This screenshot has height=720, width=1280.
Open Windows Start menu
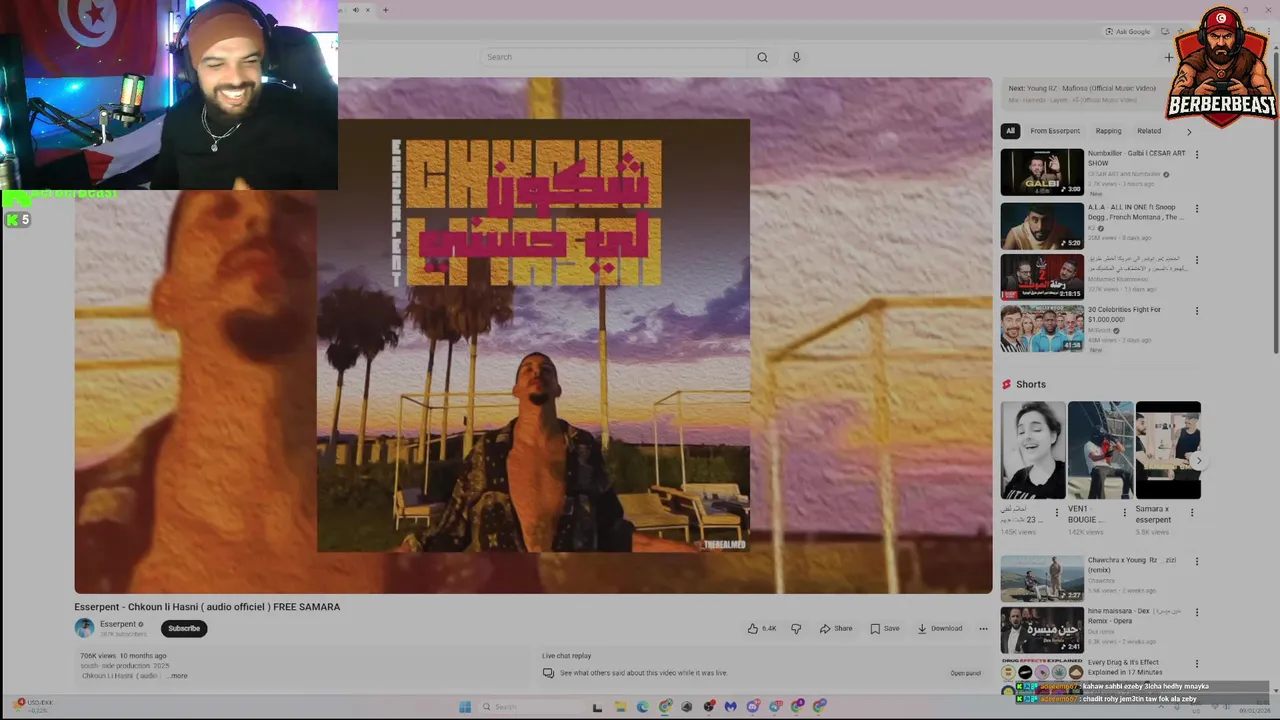coord(465,707)
